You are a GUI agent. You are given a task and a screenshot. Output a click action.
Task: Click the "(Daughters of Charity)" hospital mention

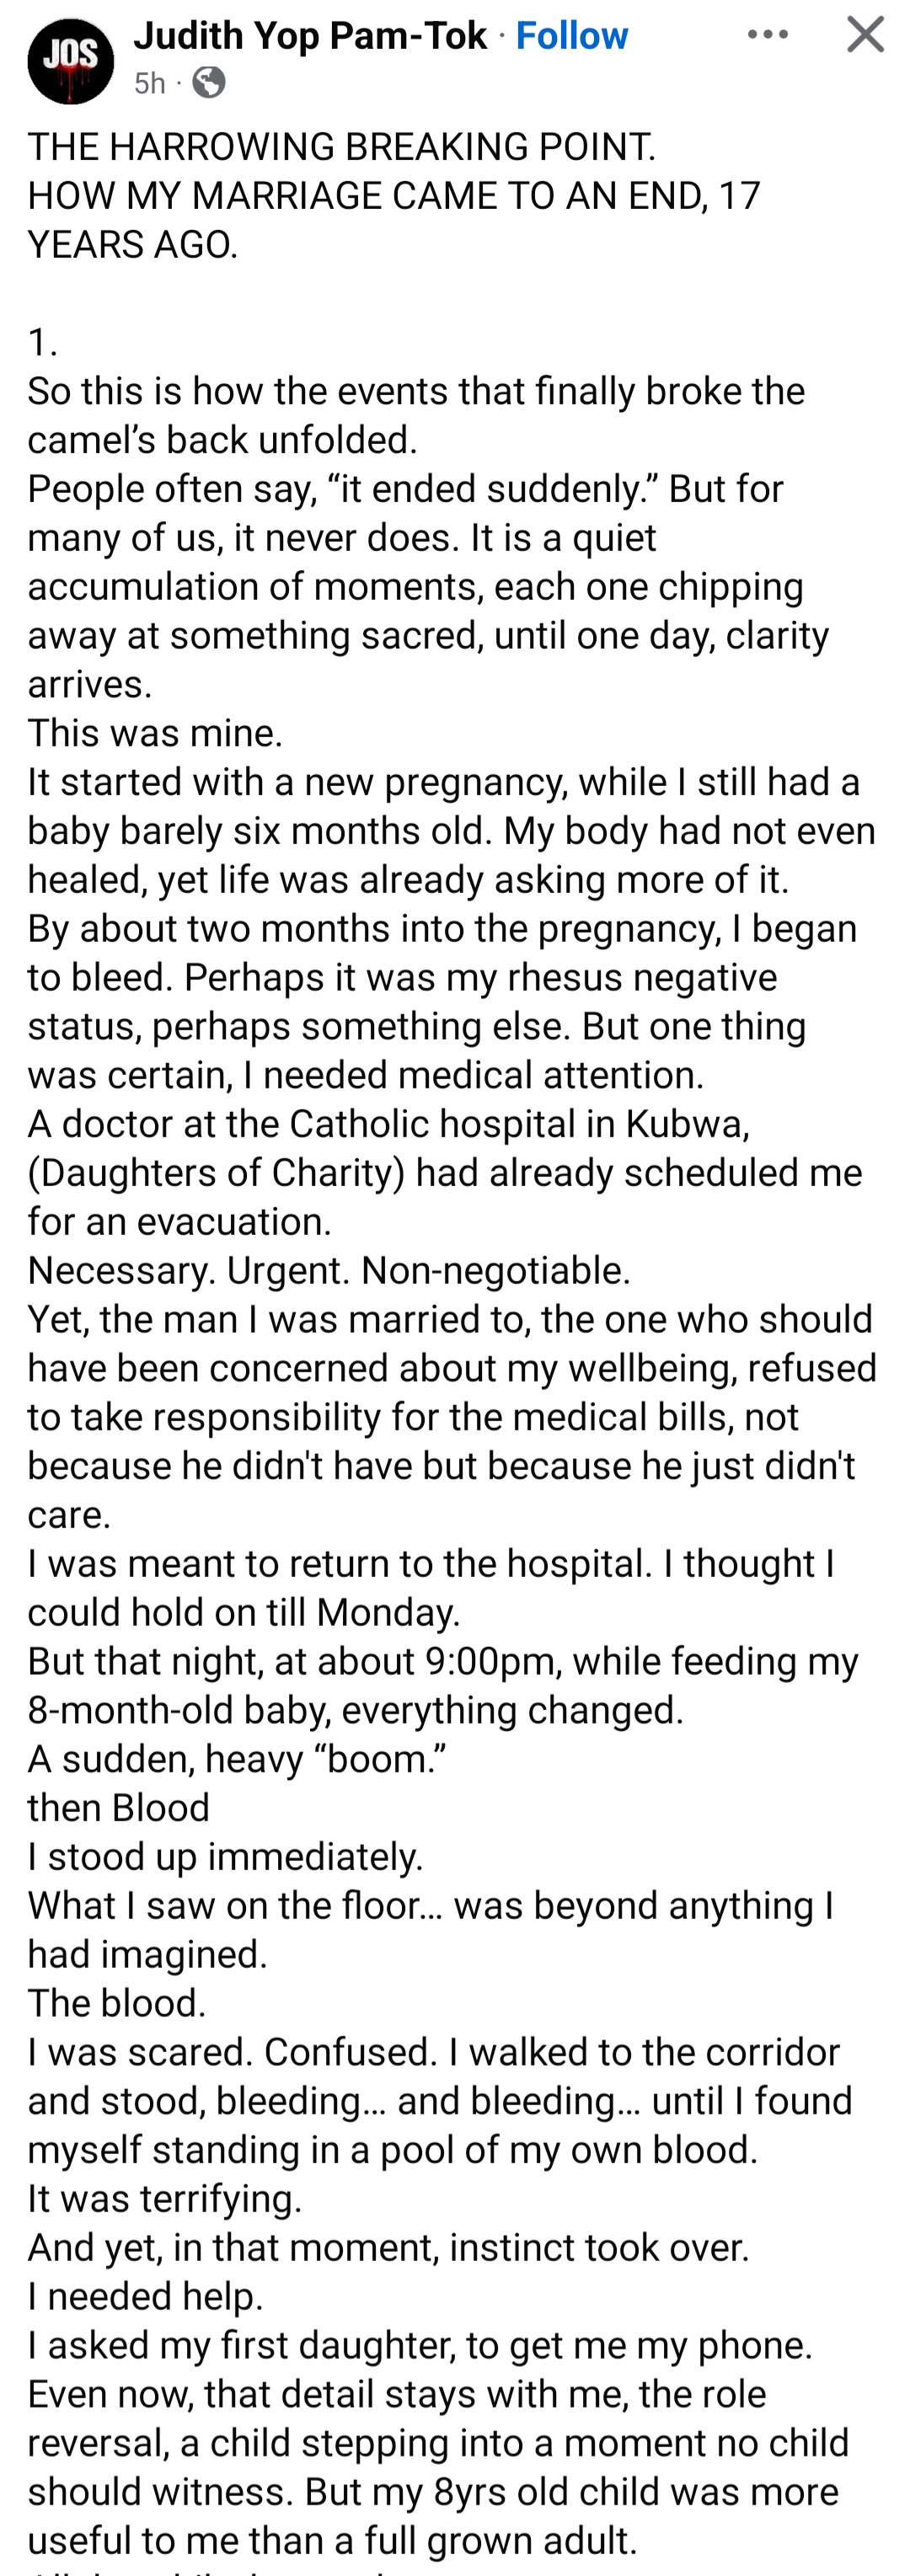[x=216, y=1172]
